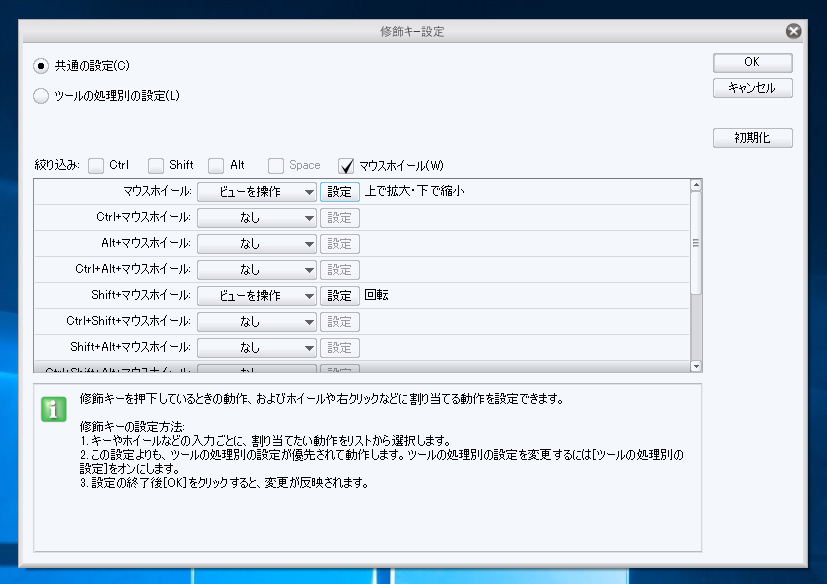This screenshot has height=584, width=827.
Task: Click 設定 button for Ctrl+マウスホイール row
Action: (x=340, y=218)
